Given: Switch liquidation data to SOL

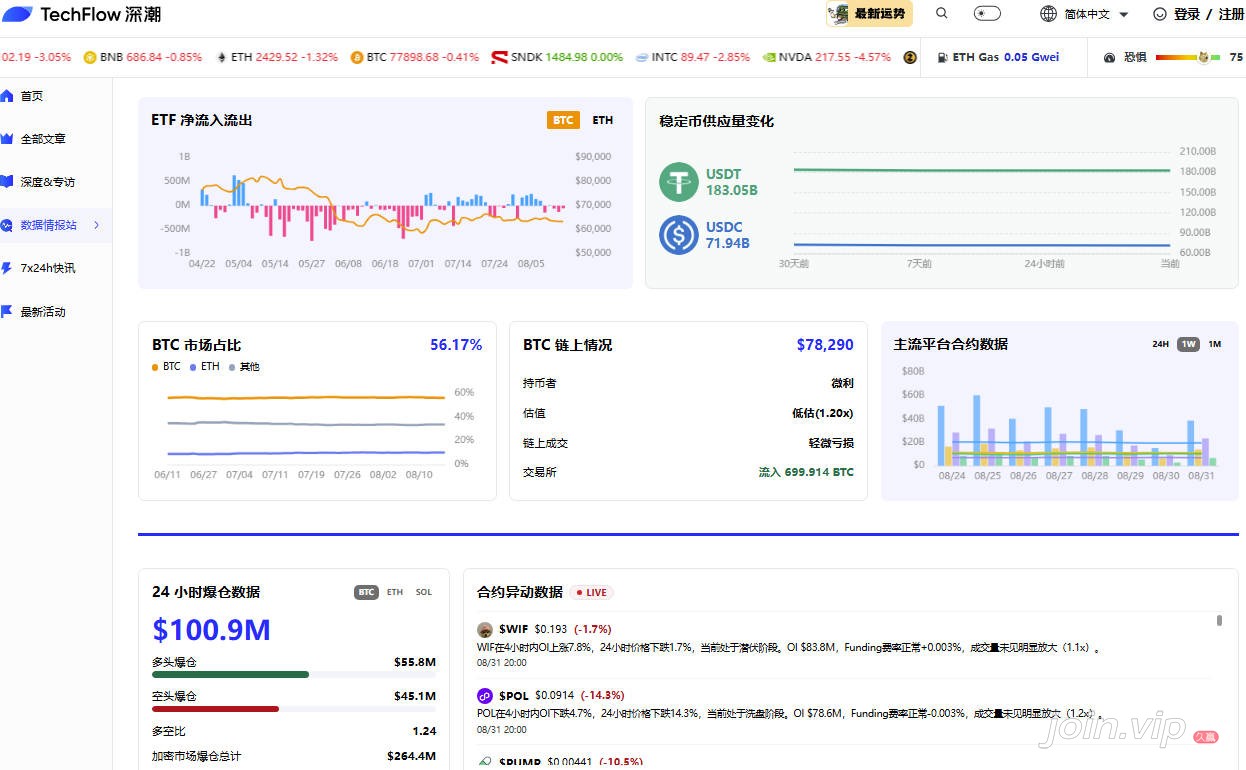Looking at the screenshot, I should coord(424,592).
